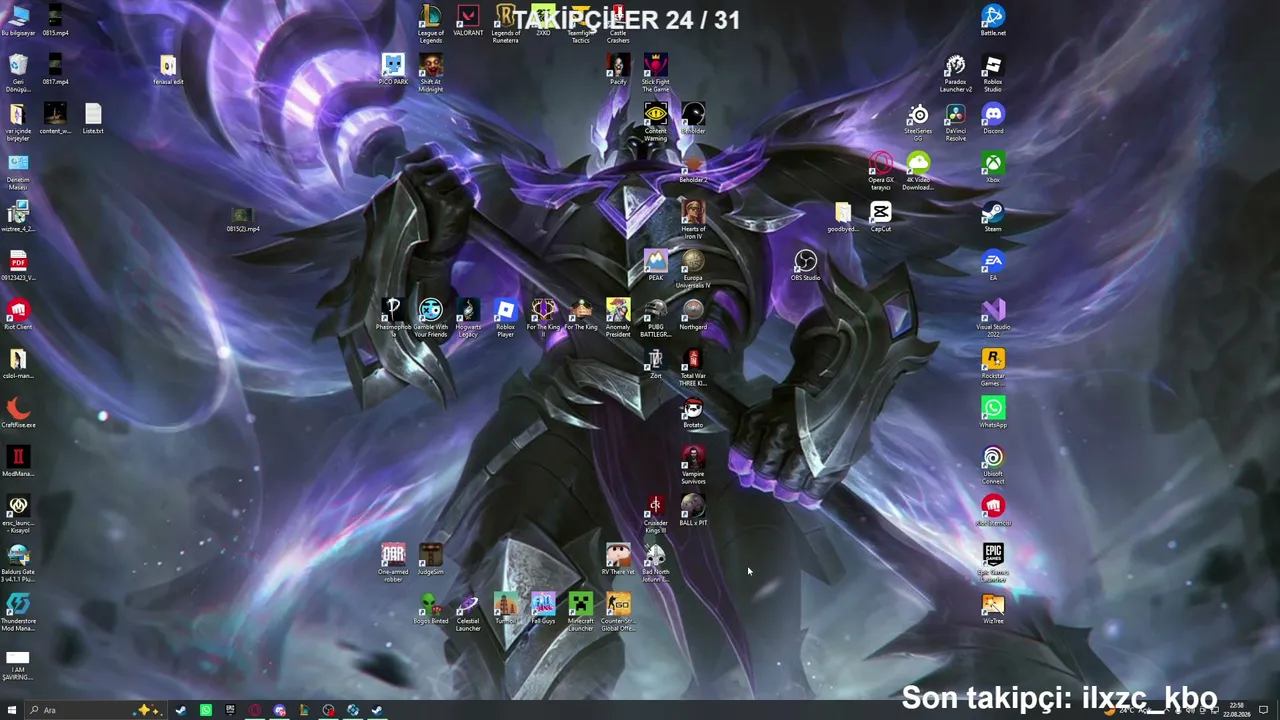Open the Windows Start menu
Viewport: 1280px width, 720px height.
coord(12,710)
